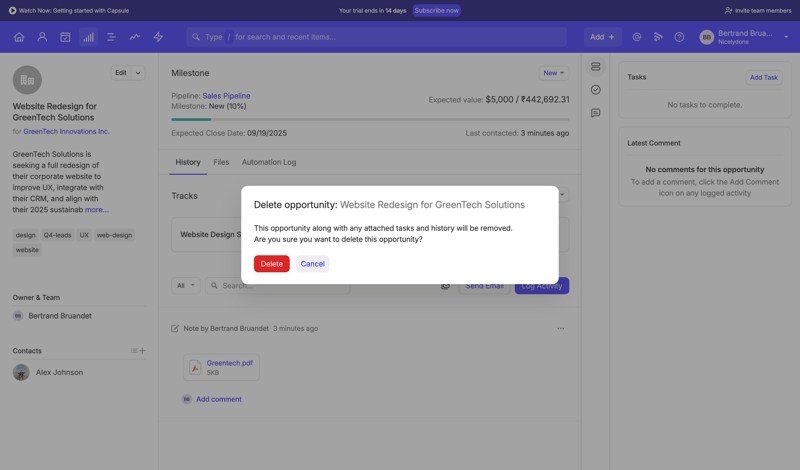Click the contacts list icon

[x=134, y=351]
